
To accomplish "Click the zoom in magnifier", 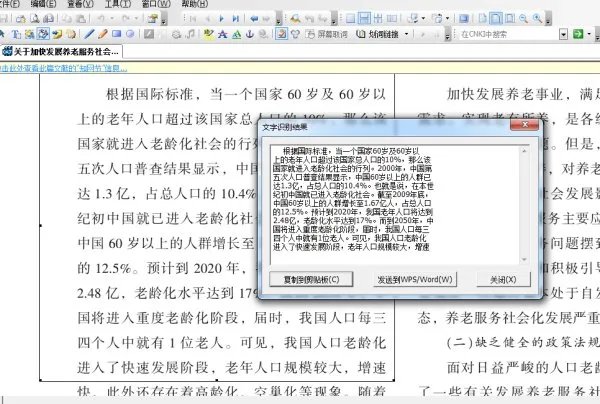I will tap(537, 18).
